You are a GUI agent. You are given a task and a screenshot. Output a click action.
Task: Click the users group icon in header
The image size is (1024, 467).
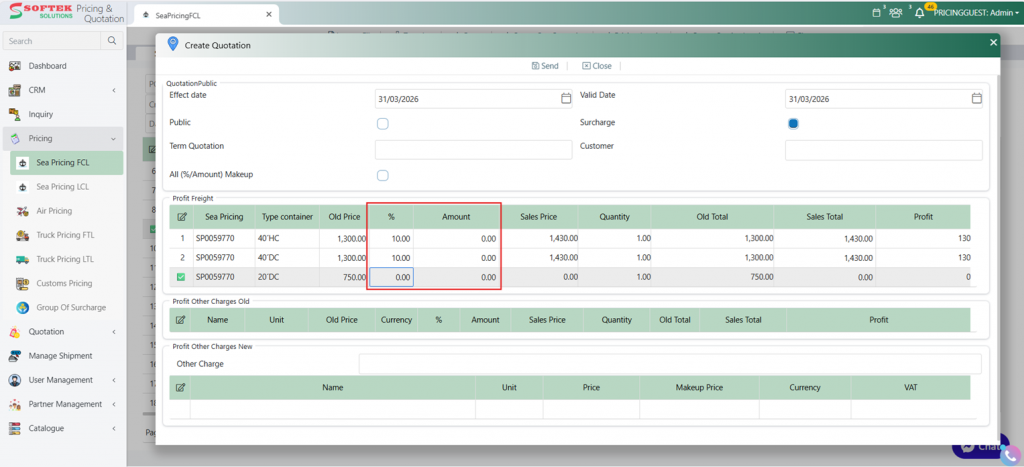895,13
